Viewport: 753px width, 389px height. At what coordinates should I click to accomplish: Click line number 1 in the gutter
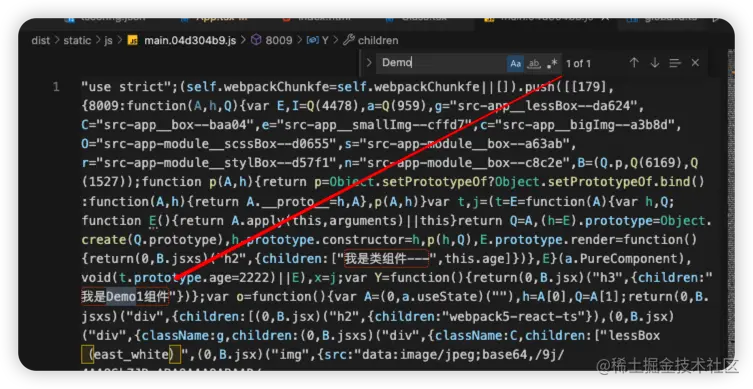56,87
